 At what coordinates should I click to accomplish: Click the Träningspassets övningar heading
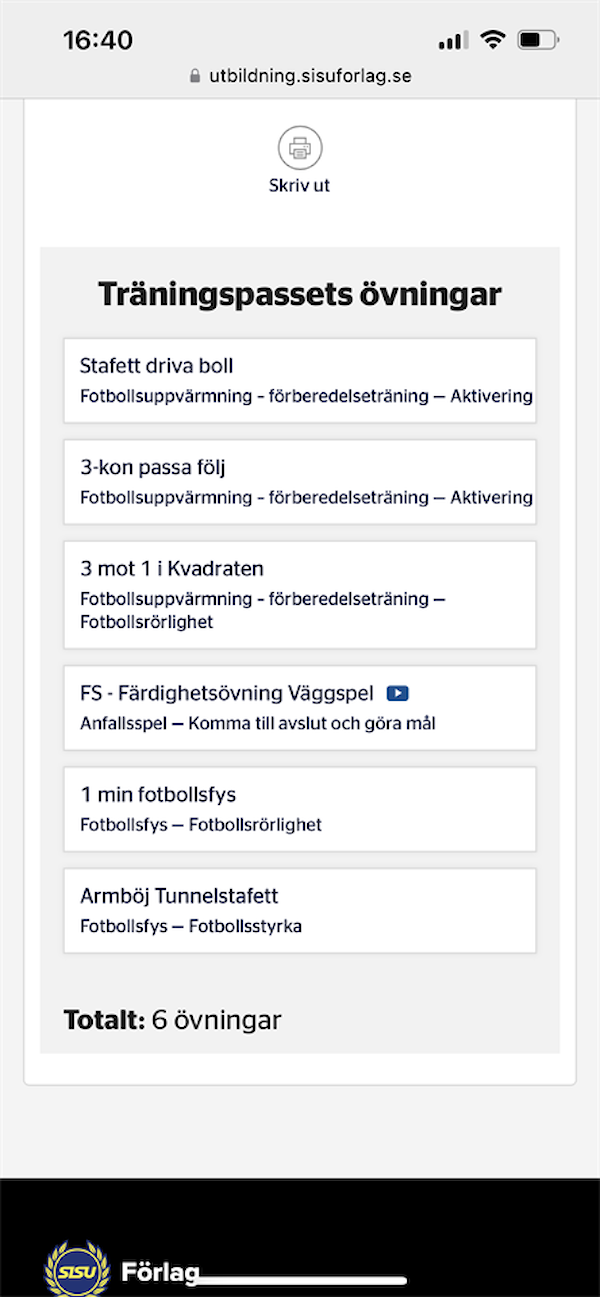tap(300, 295)
